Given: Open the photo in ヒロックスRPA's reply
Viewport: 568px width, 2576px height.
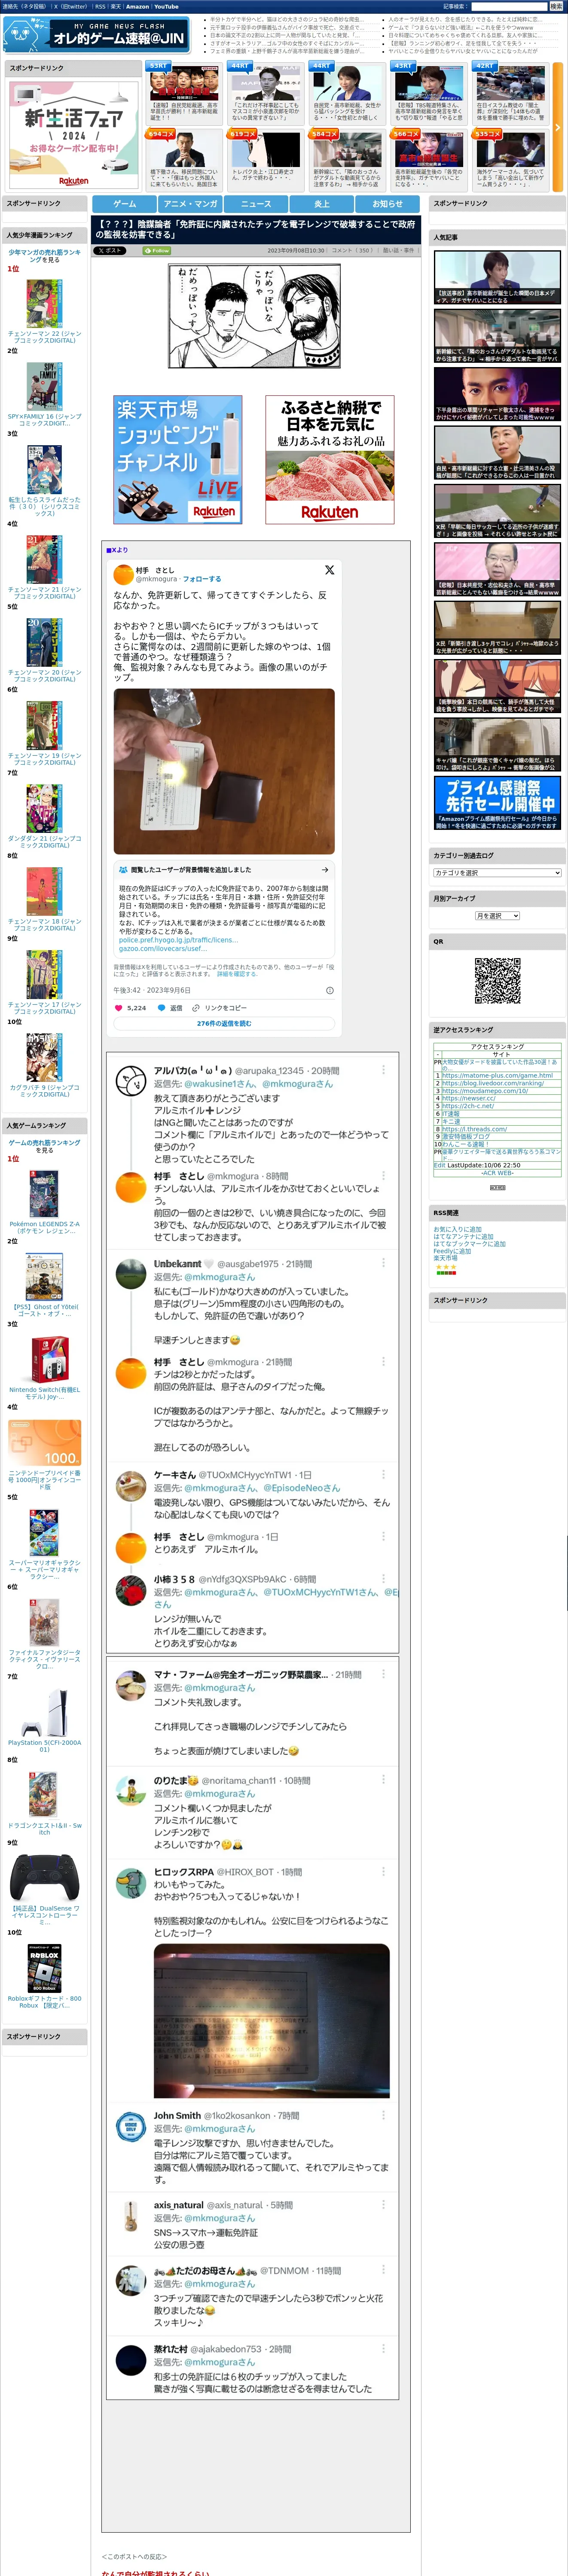Looking at the screenshot, I should point(271,2020).
